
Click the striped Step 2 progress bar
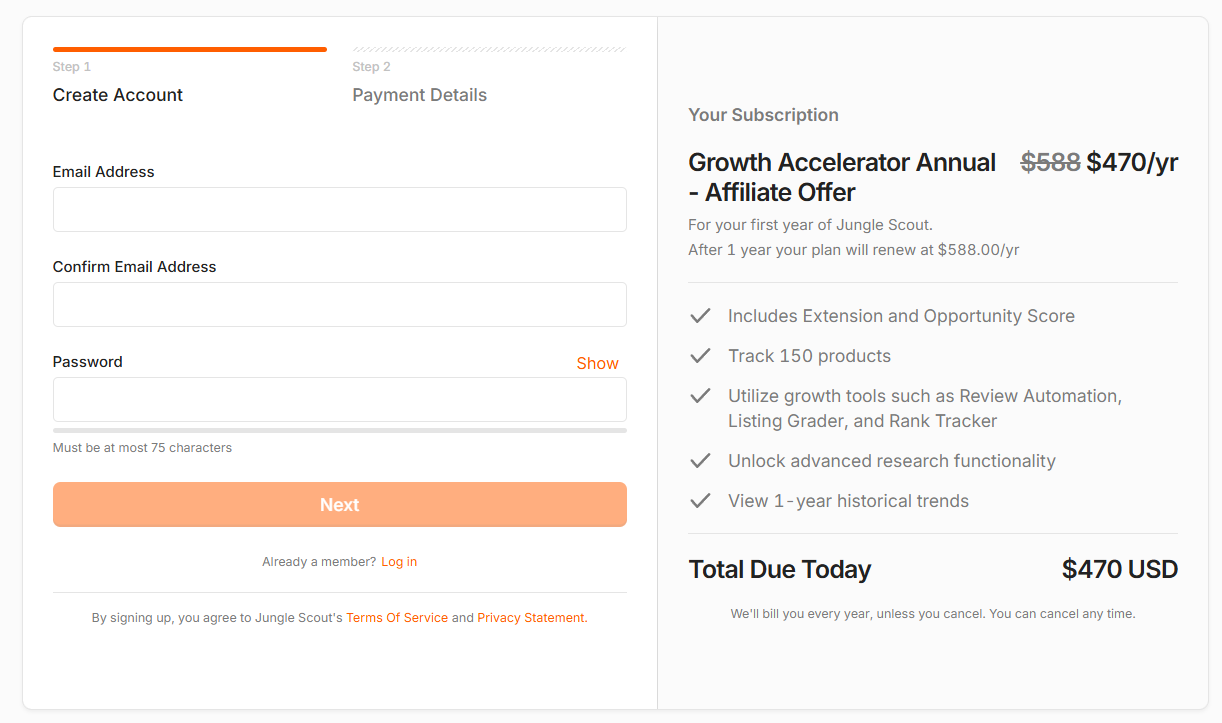(x=489, y=49)
